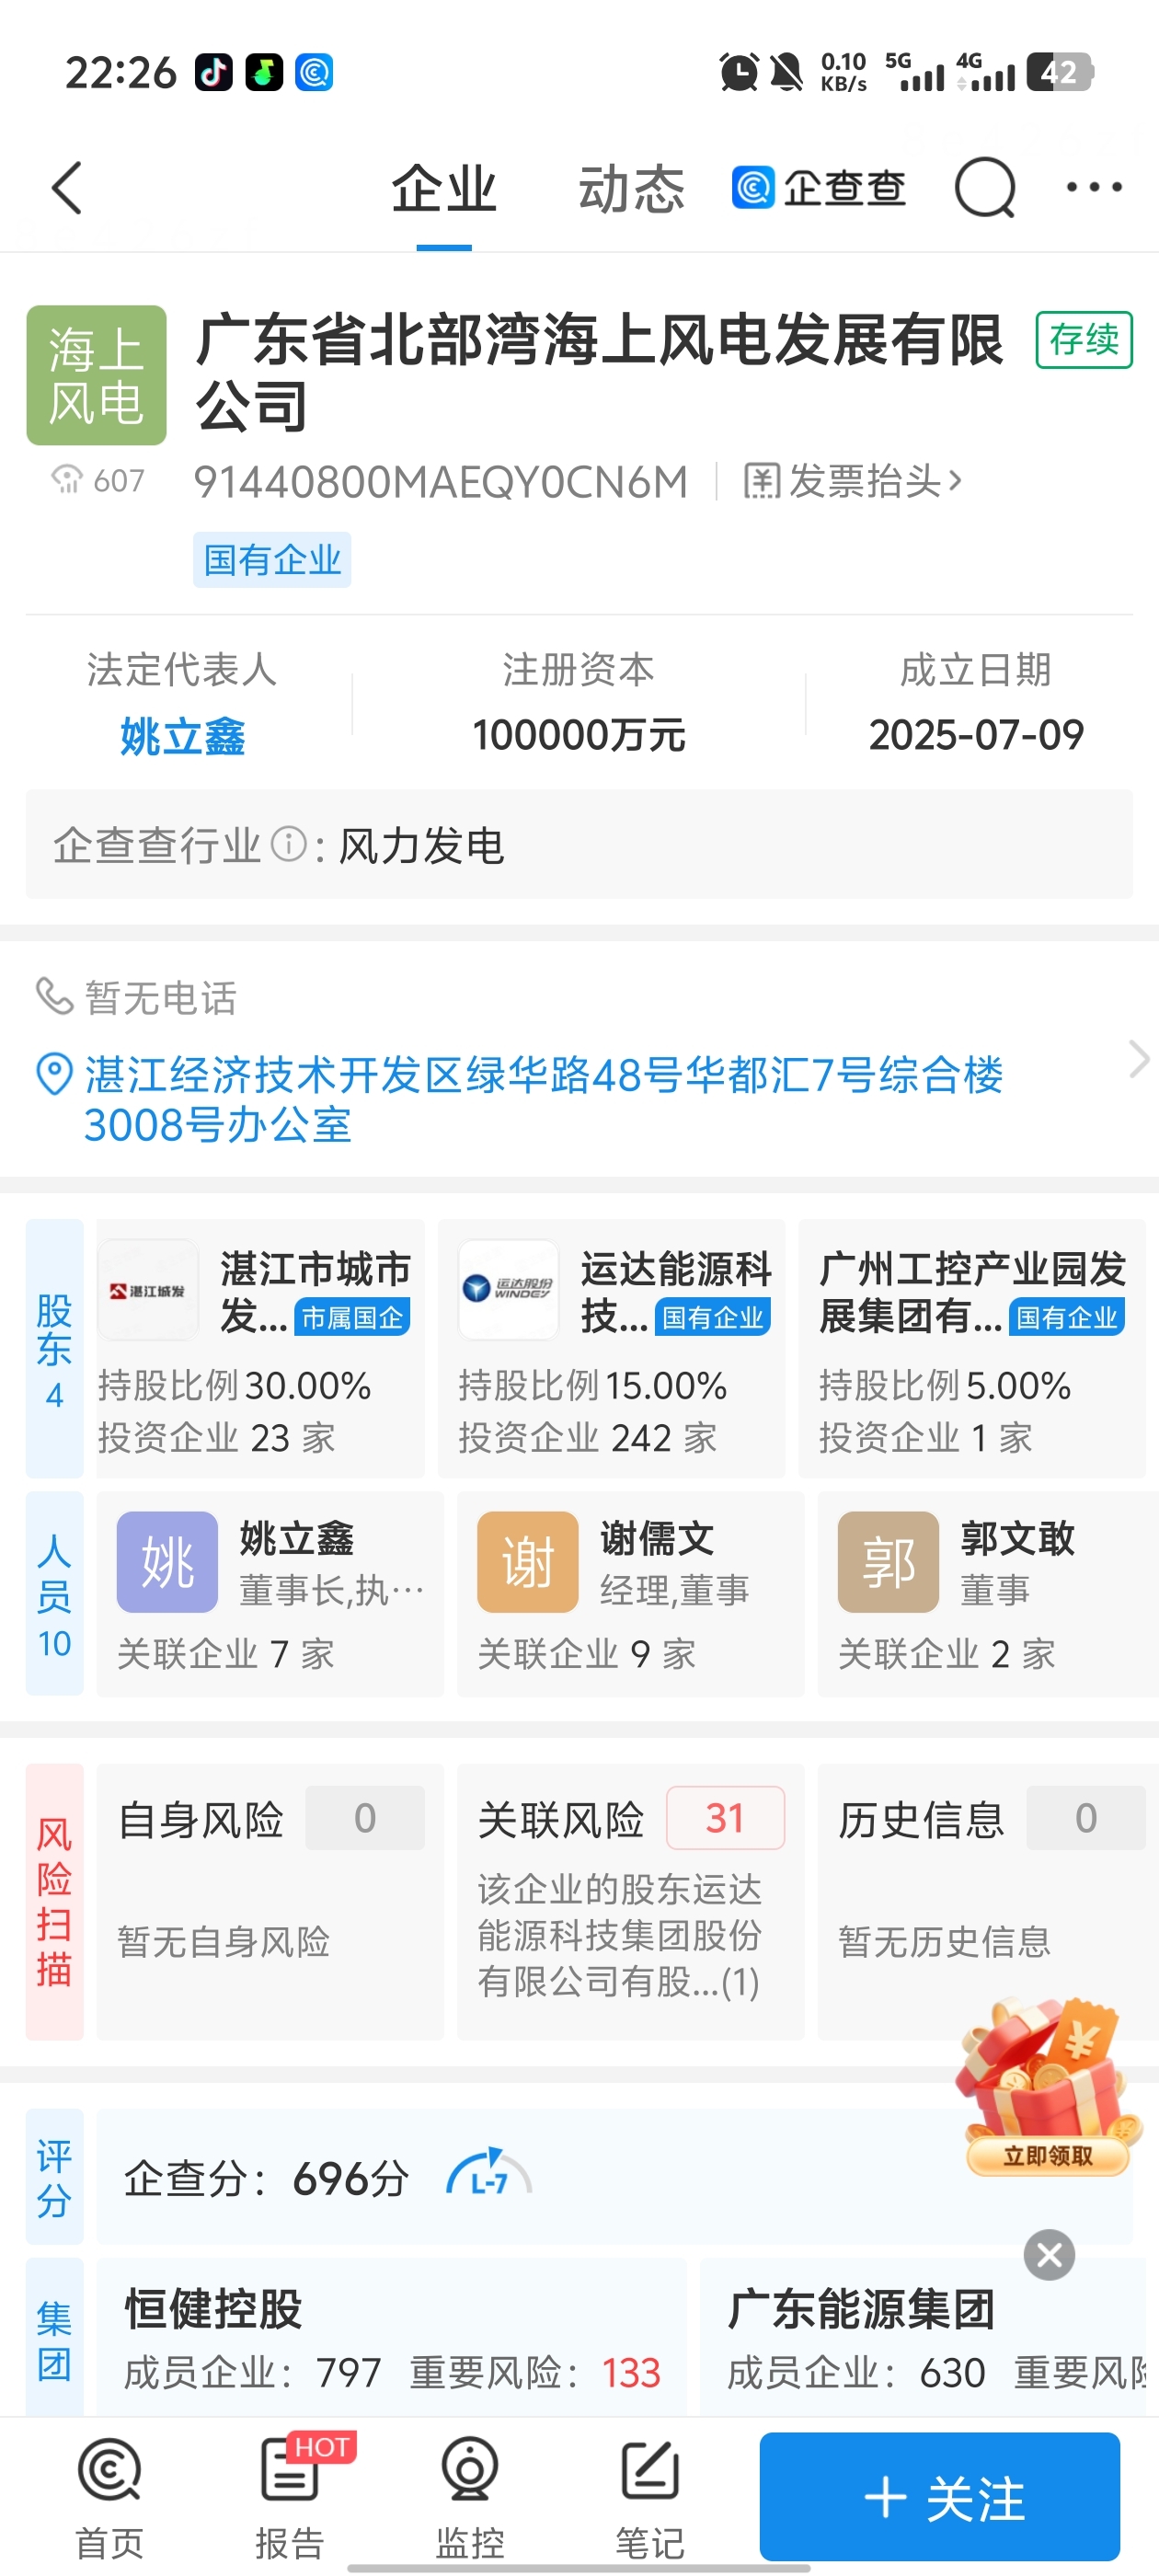Viewport: 1159px width, 2576px height.
Task: Tap the info icon beside 企查查行业
Action: tap(289, 844)
